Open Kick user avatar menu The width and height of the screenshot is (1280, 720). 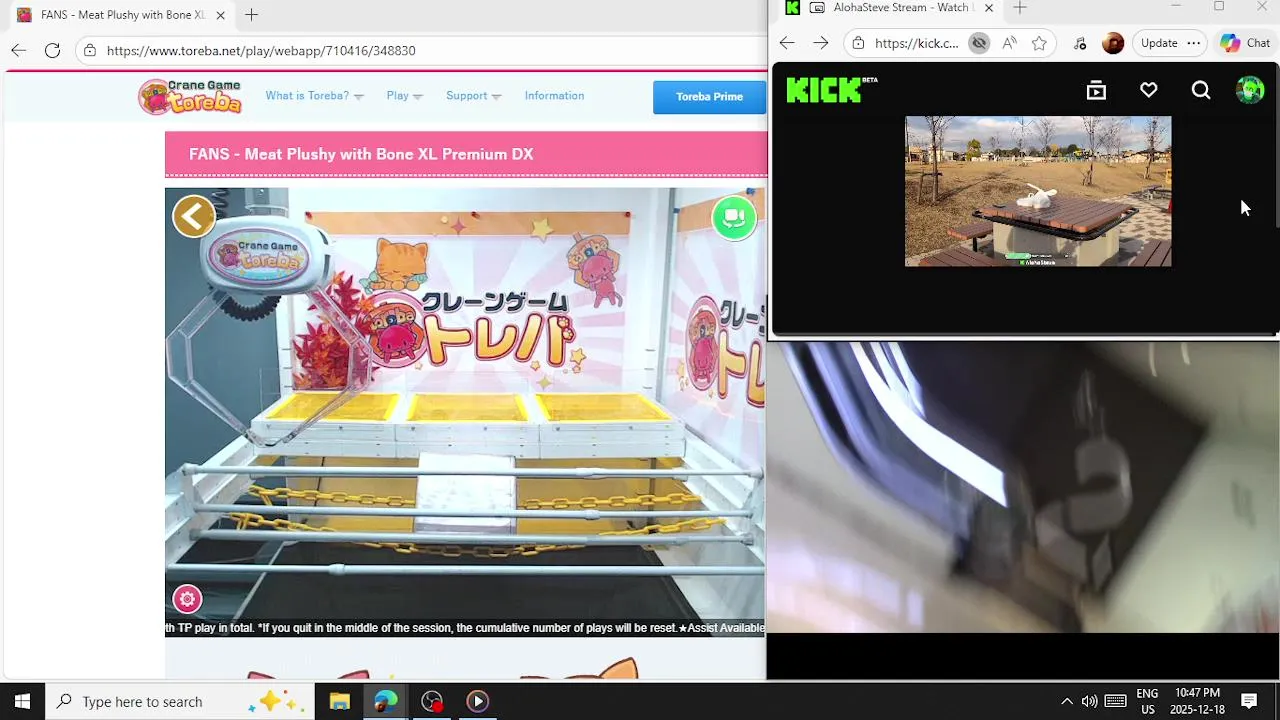point(1250,90)
